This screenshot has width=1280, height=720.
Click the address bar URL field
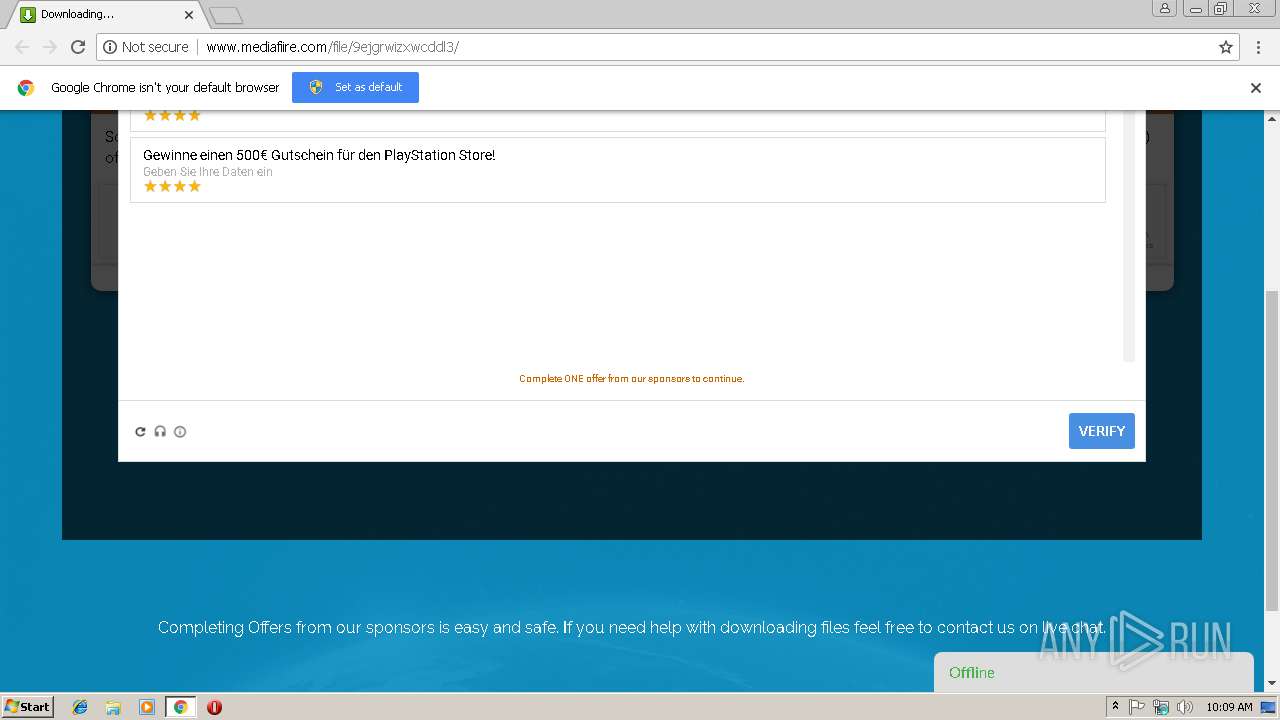[666, 47]
